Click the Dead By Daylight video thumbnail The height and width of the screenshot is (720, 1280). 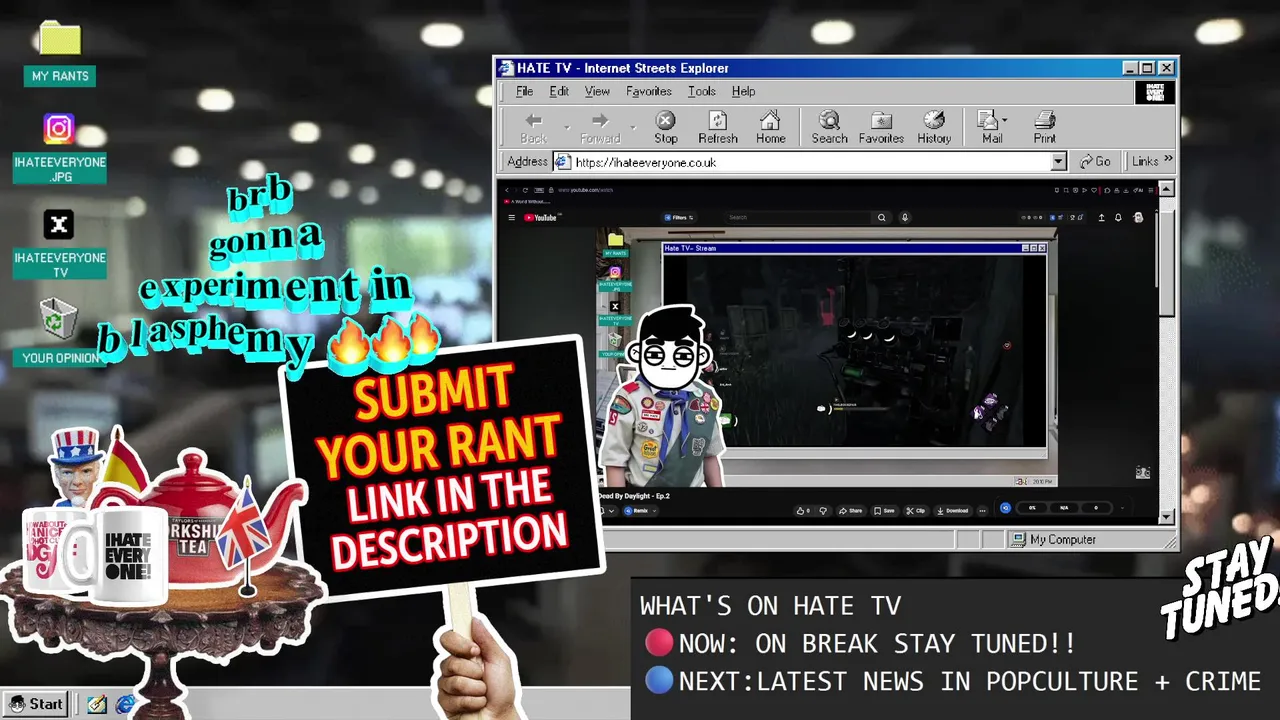826,358
